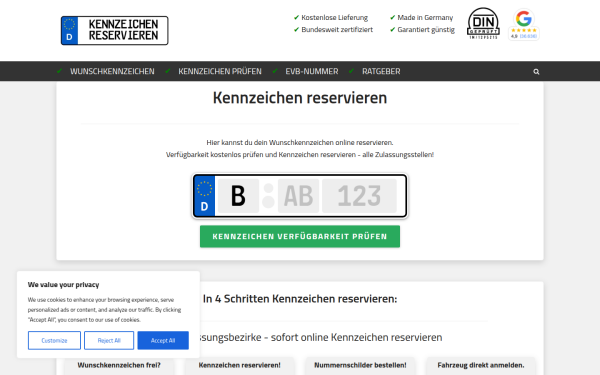Click the Kennzeichen reservieren page title
600x375 pixels.
pyautogui.click(x=300, y=98)
